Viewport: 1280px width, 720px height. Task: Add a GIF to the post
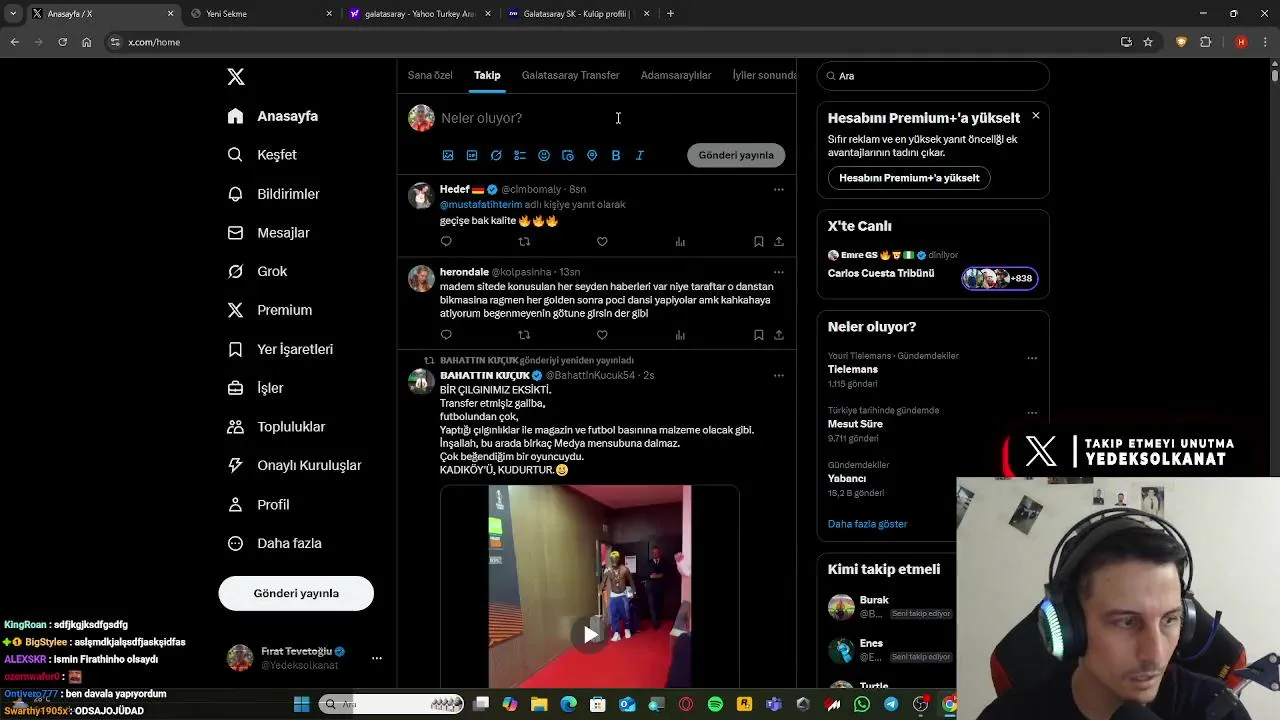(x=472, y=155)
